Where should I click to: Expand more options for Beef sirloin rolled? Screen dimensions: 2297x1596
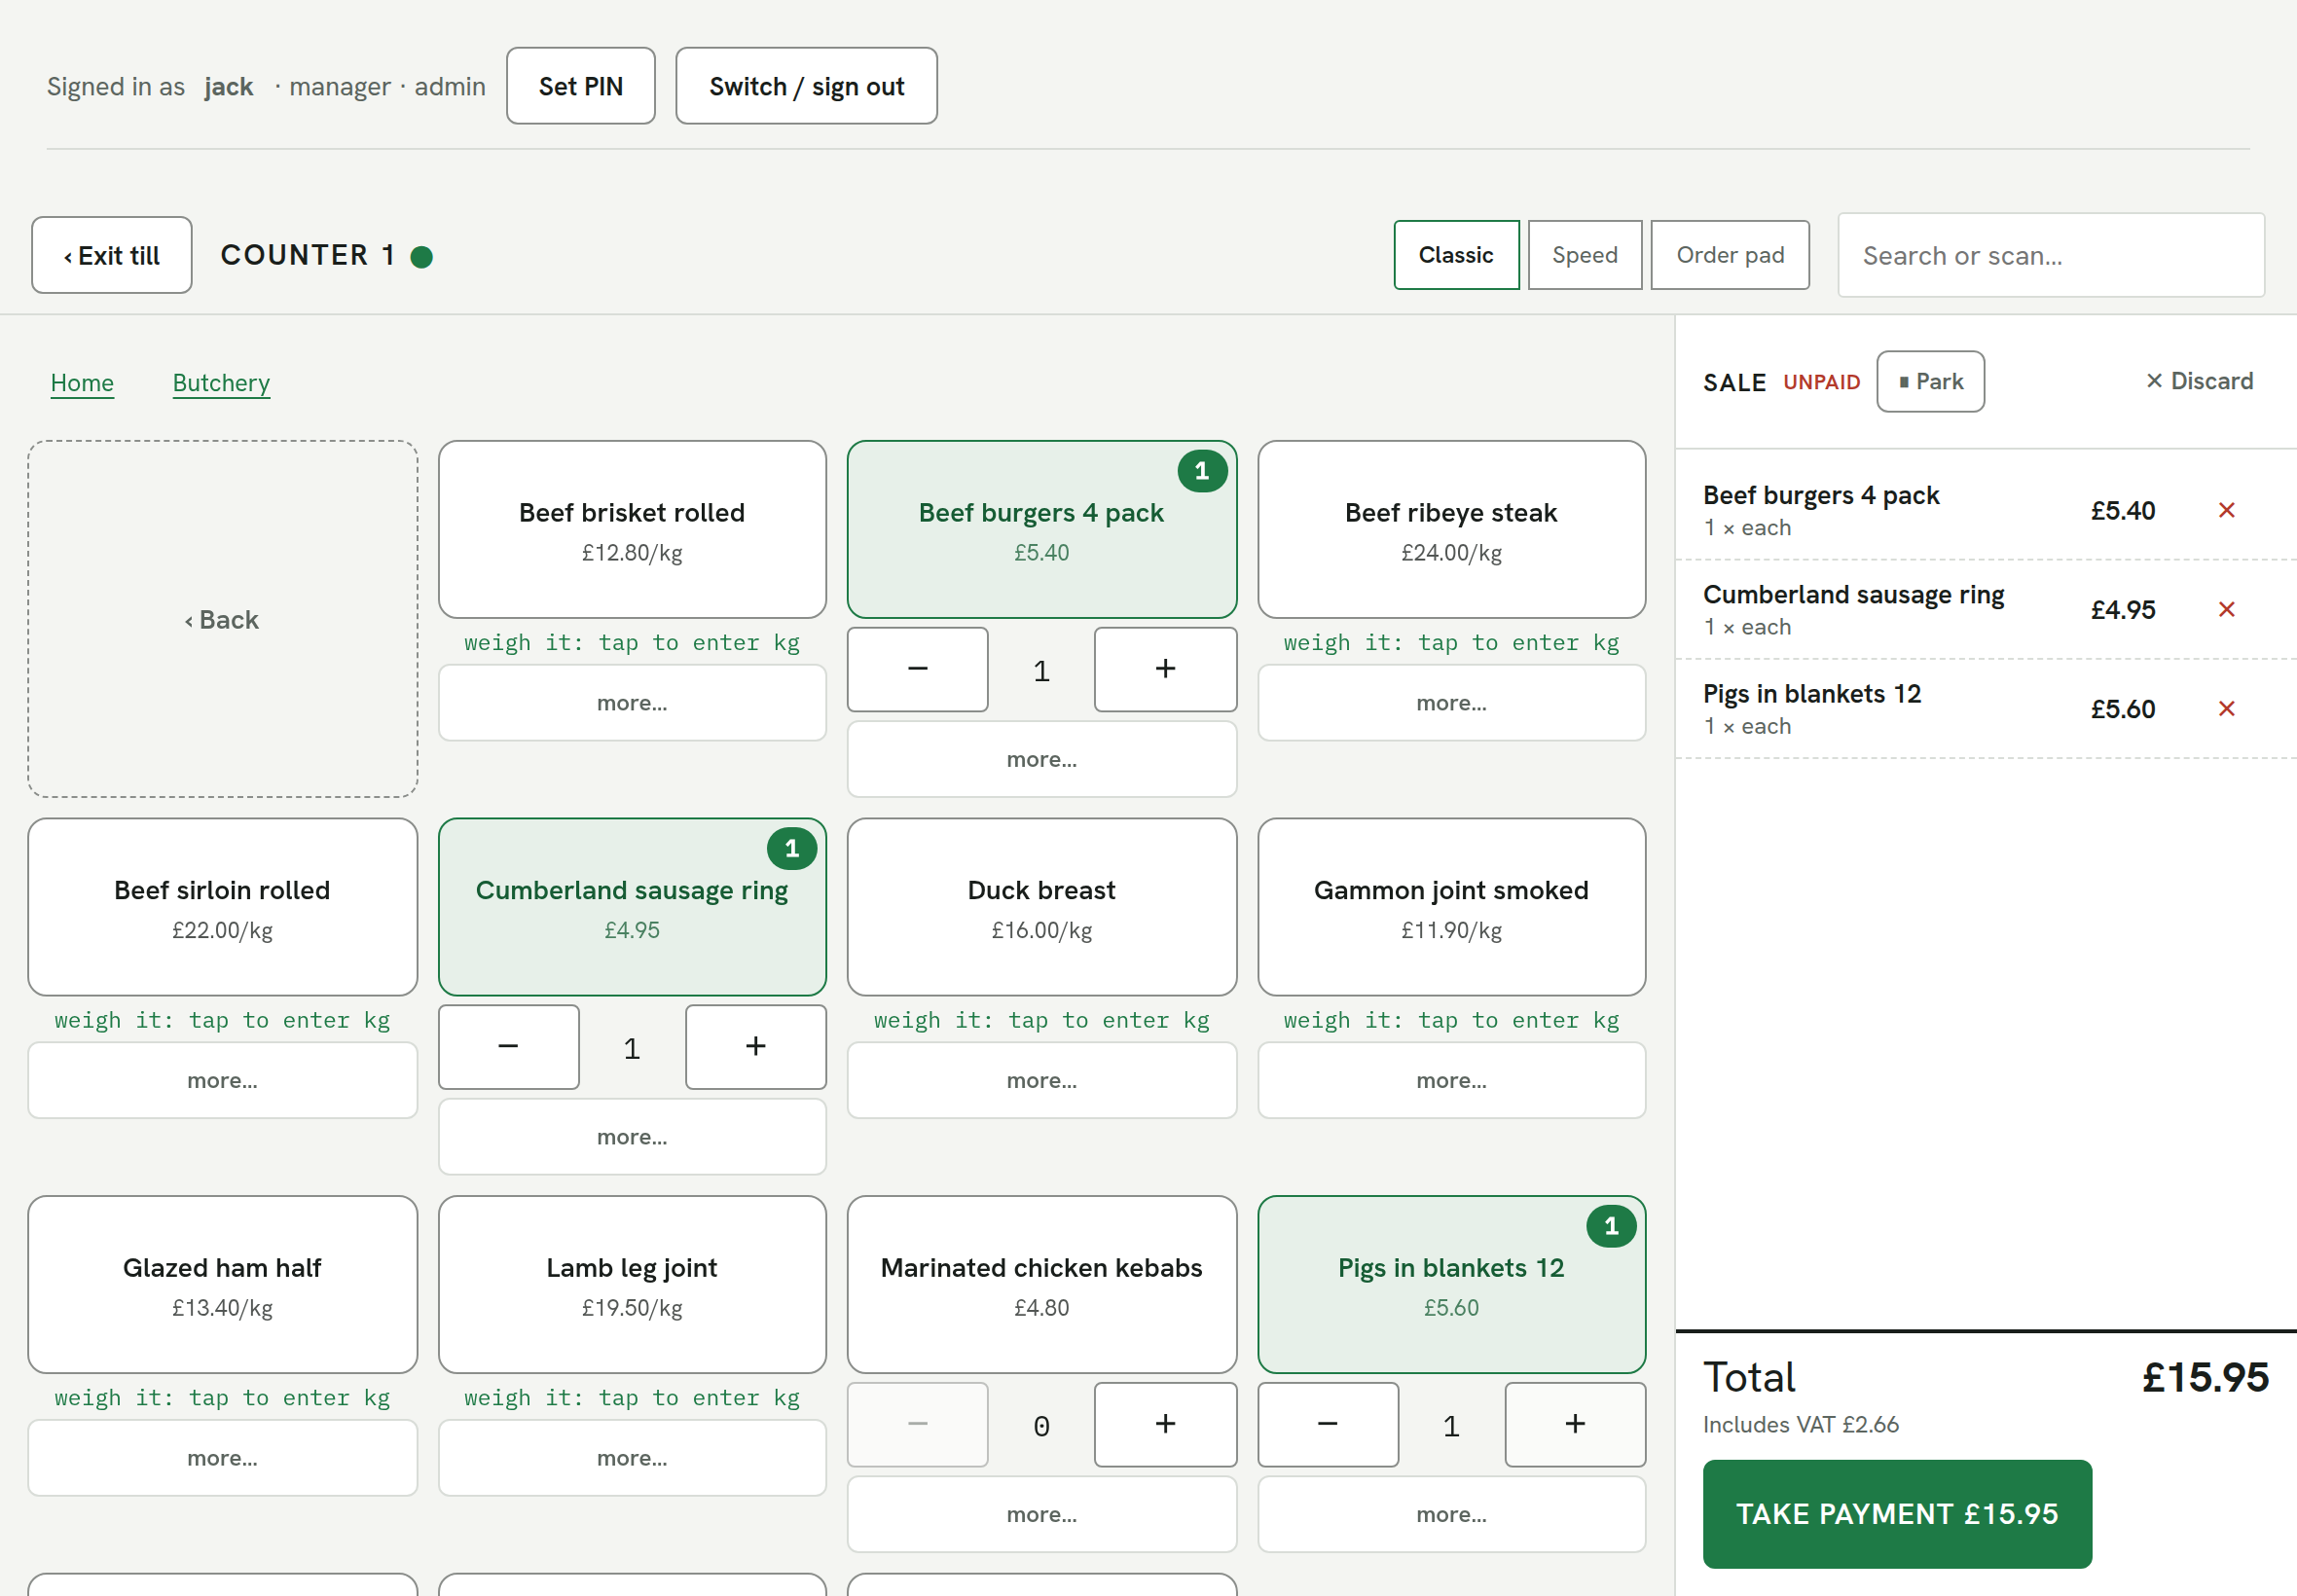point(222,1080)
